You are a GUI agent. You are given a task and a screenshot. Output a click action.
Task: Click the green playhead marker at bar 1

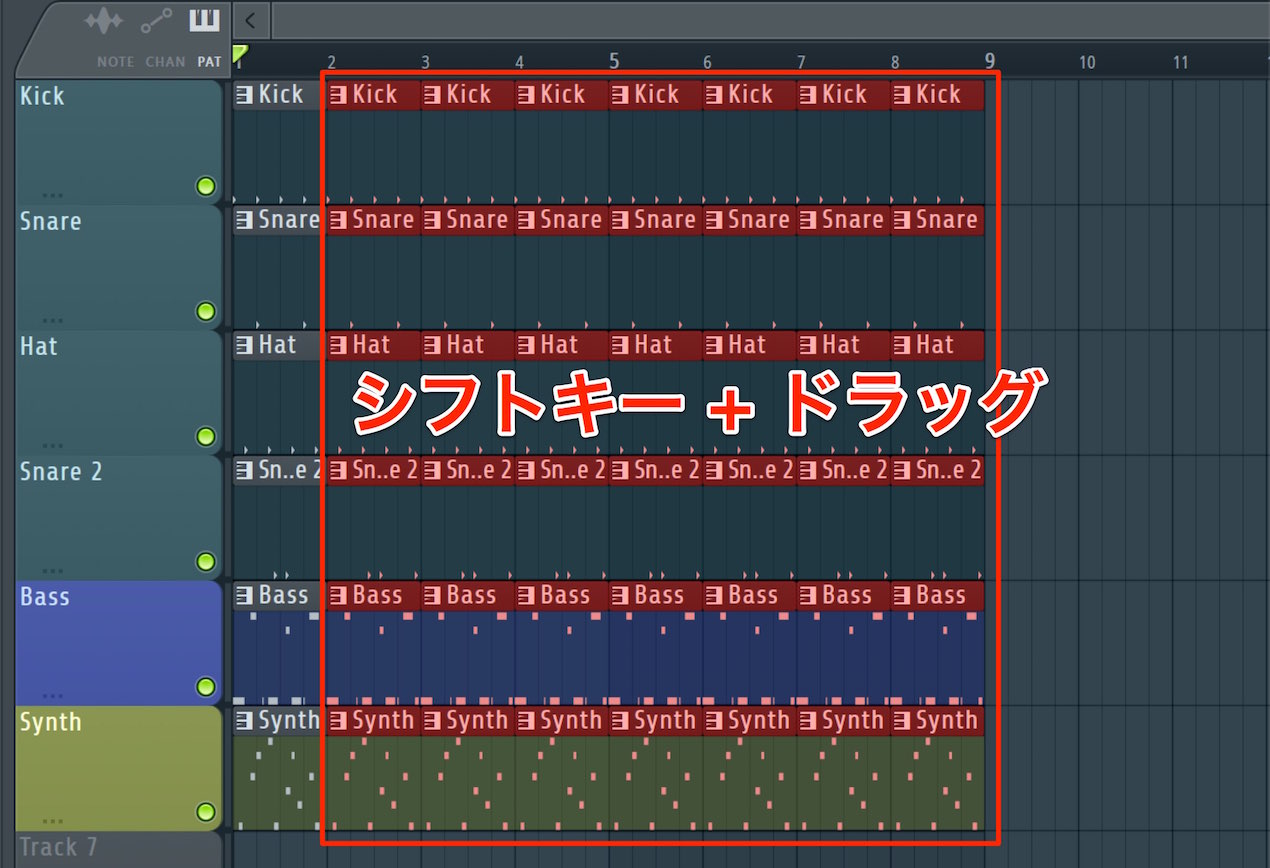pyautogui.click(x=239, y=52)
